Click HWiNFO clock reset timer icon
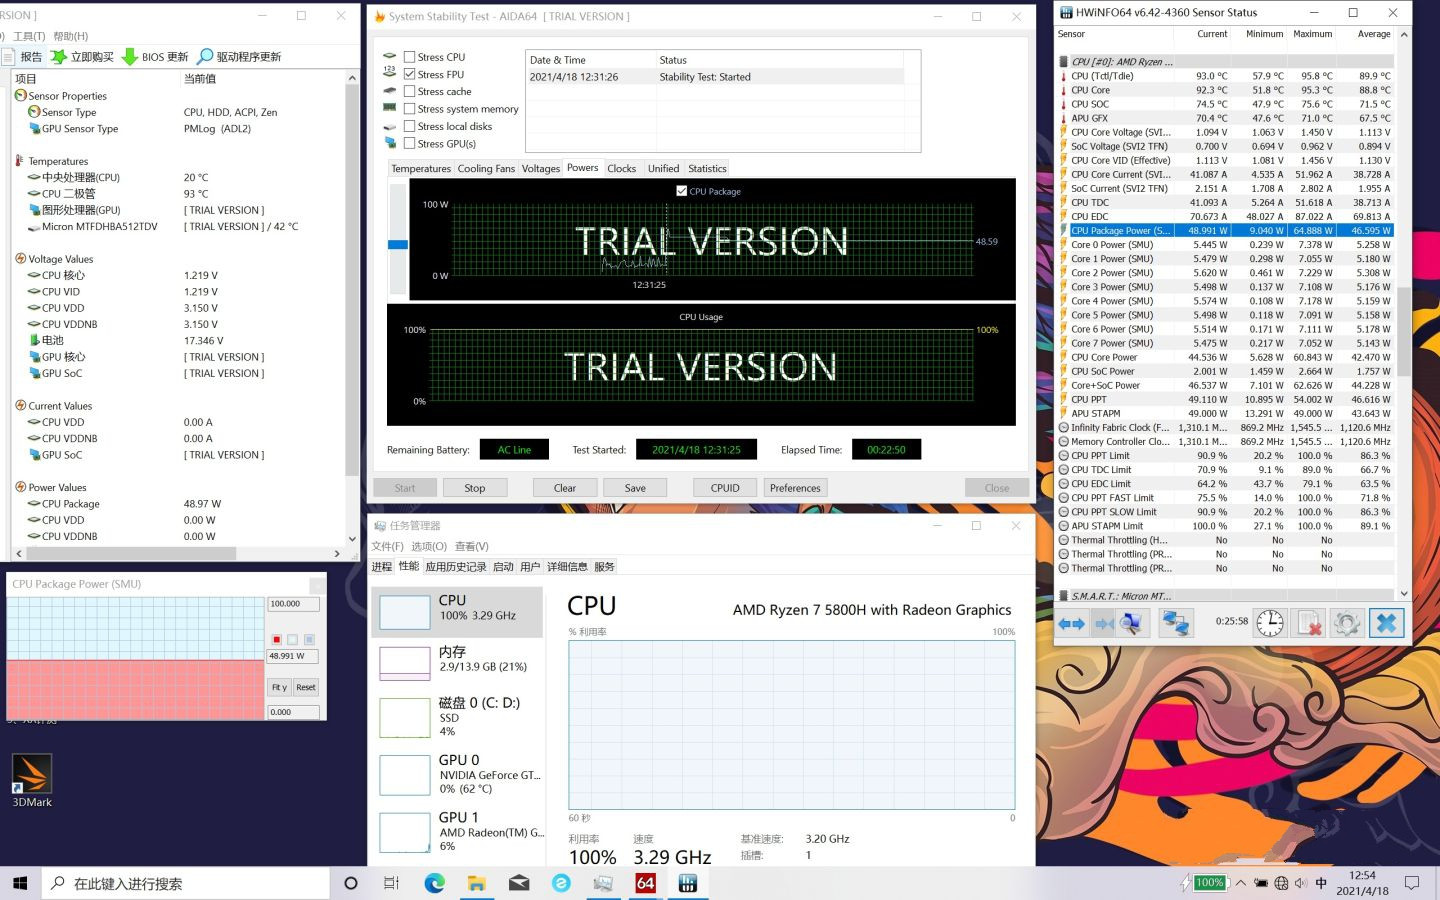 pyautogui.click(x=1270, y=623)
